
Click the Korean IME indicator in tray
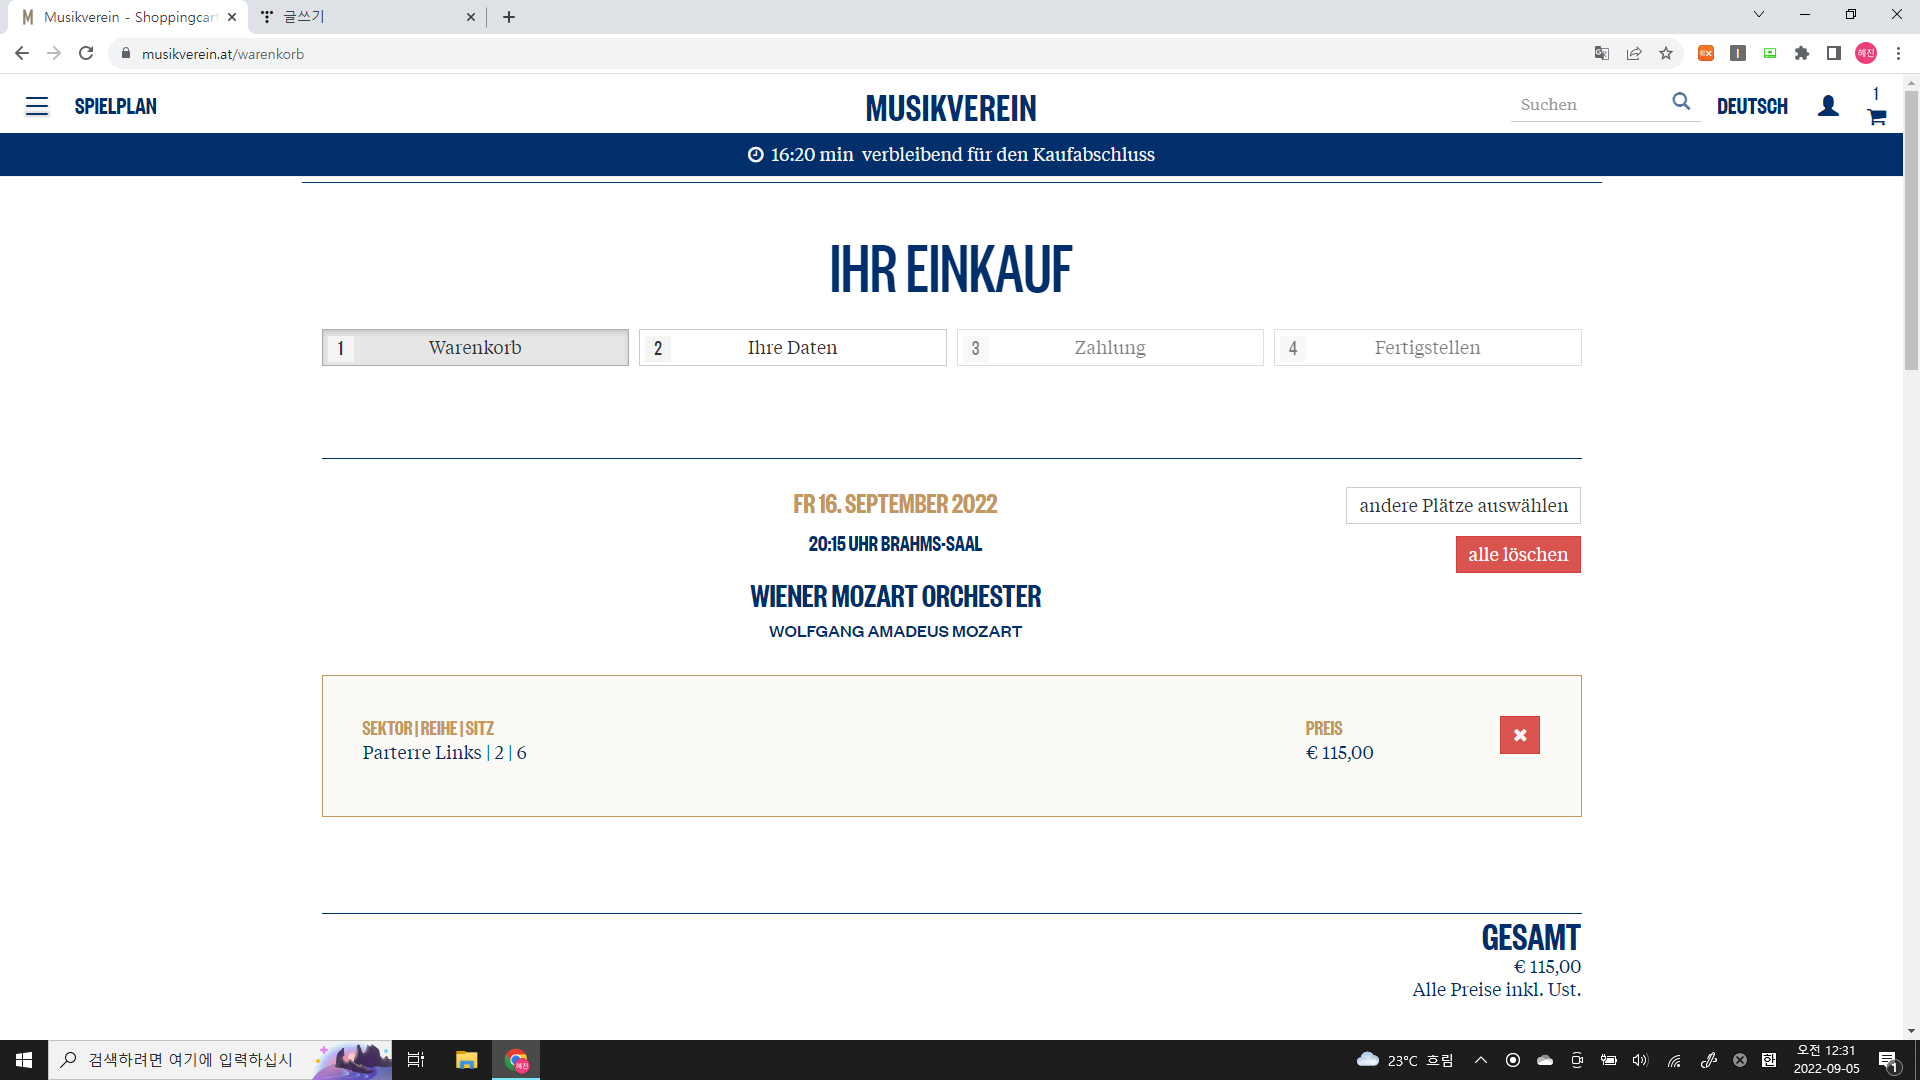click(x=1769, y=1060)
